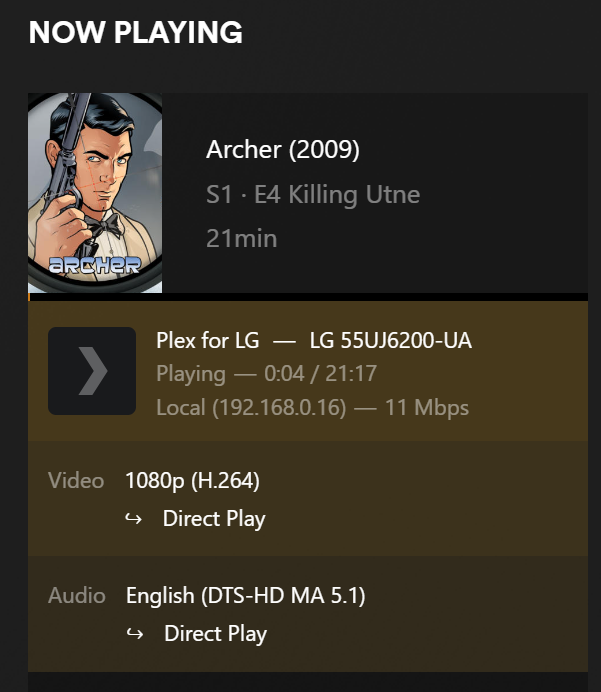Open the Archer (2009) show title
The height and width of the screenshot is (692, 601).
point(283,150)
